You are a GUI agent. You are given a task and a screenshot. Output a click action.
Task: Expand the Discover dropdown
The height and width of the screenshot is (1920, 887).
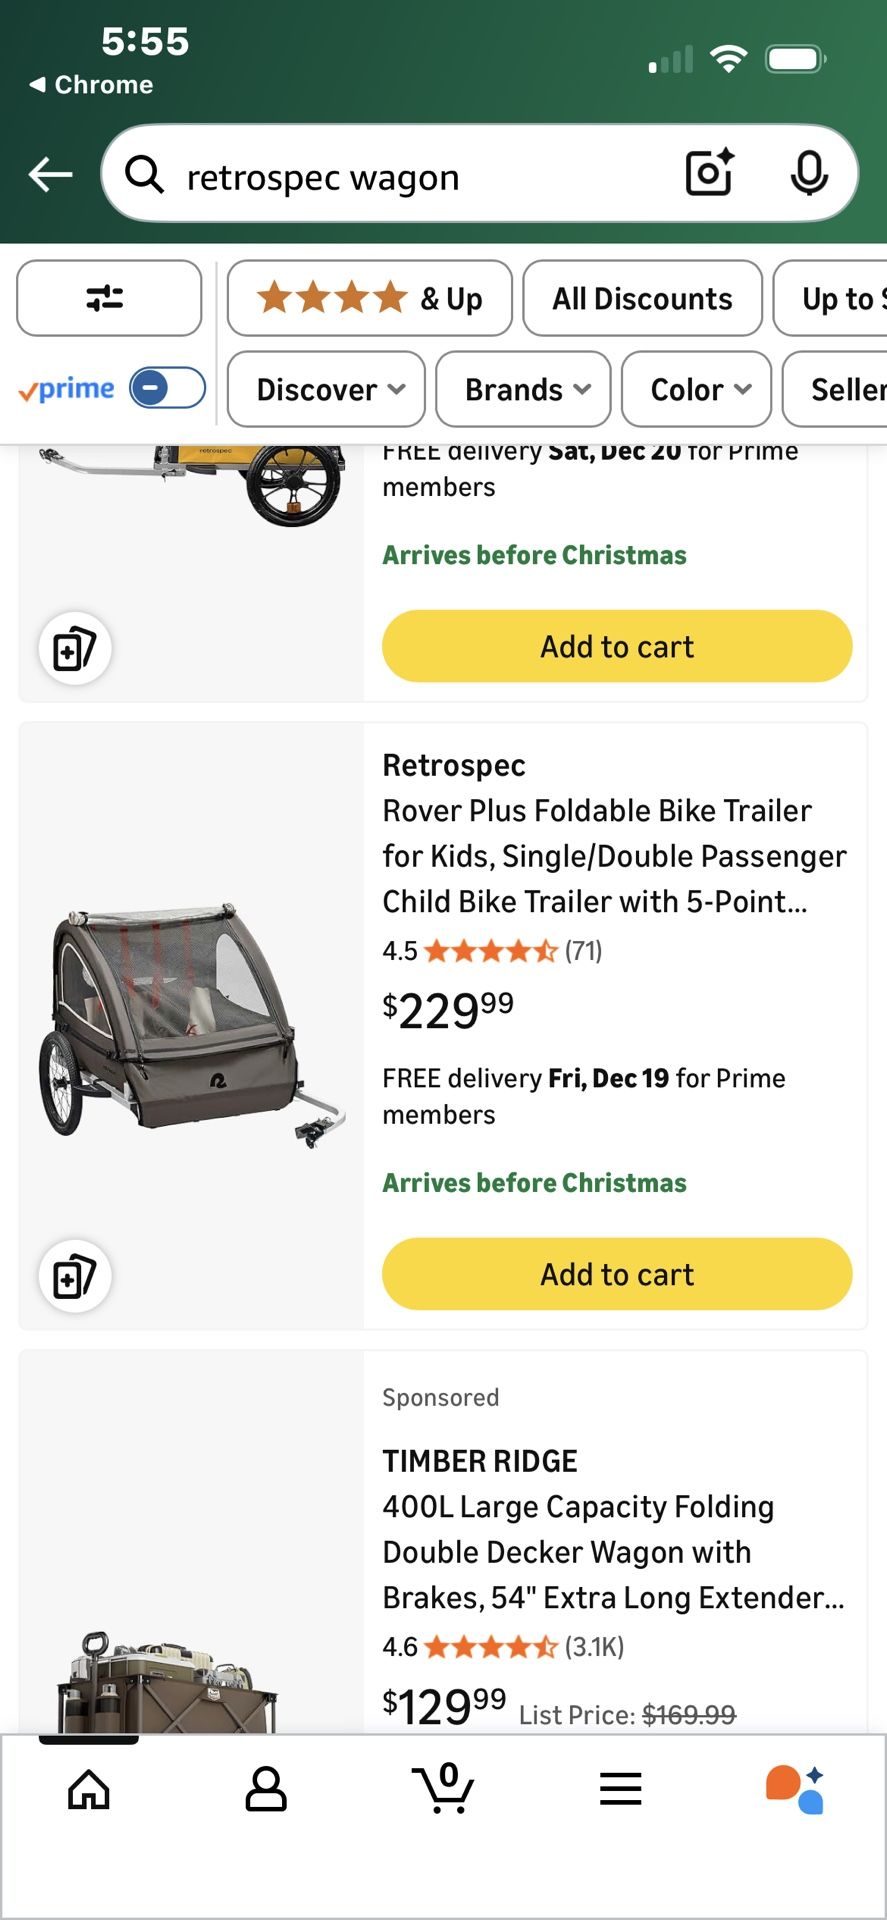point(325,390)
